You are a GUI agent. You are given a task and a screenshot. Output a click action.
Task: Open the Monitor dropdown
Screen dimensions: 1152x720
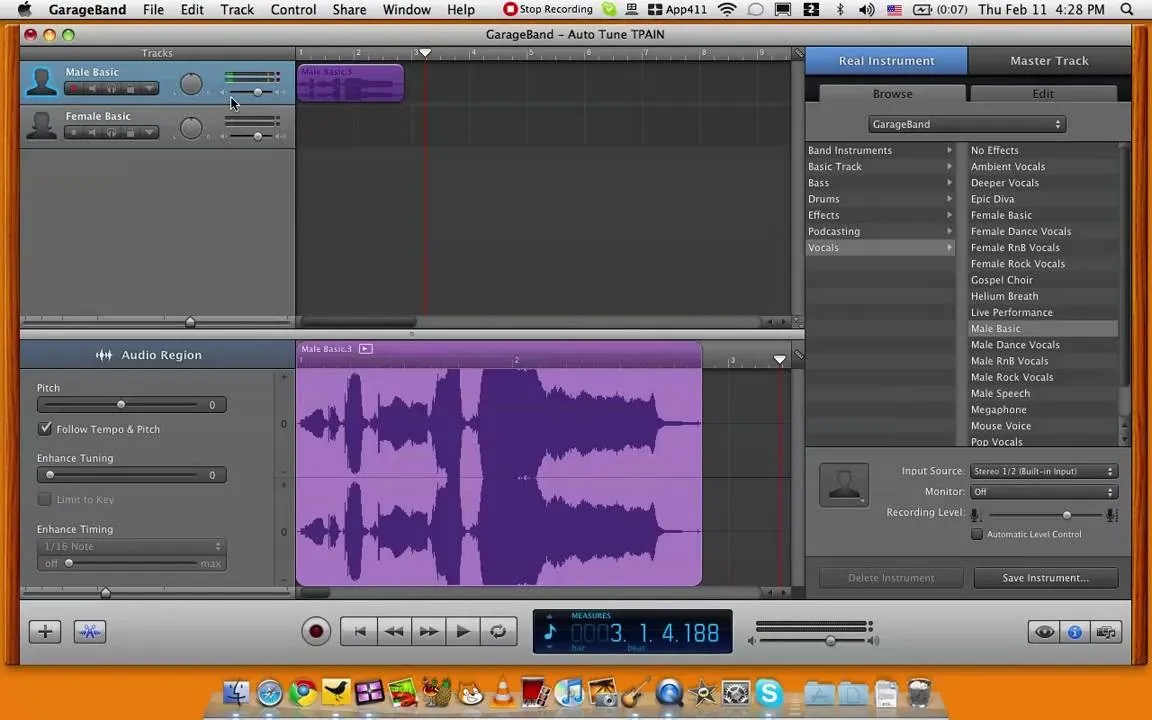[x=1044, y=492]
